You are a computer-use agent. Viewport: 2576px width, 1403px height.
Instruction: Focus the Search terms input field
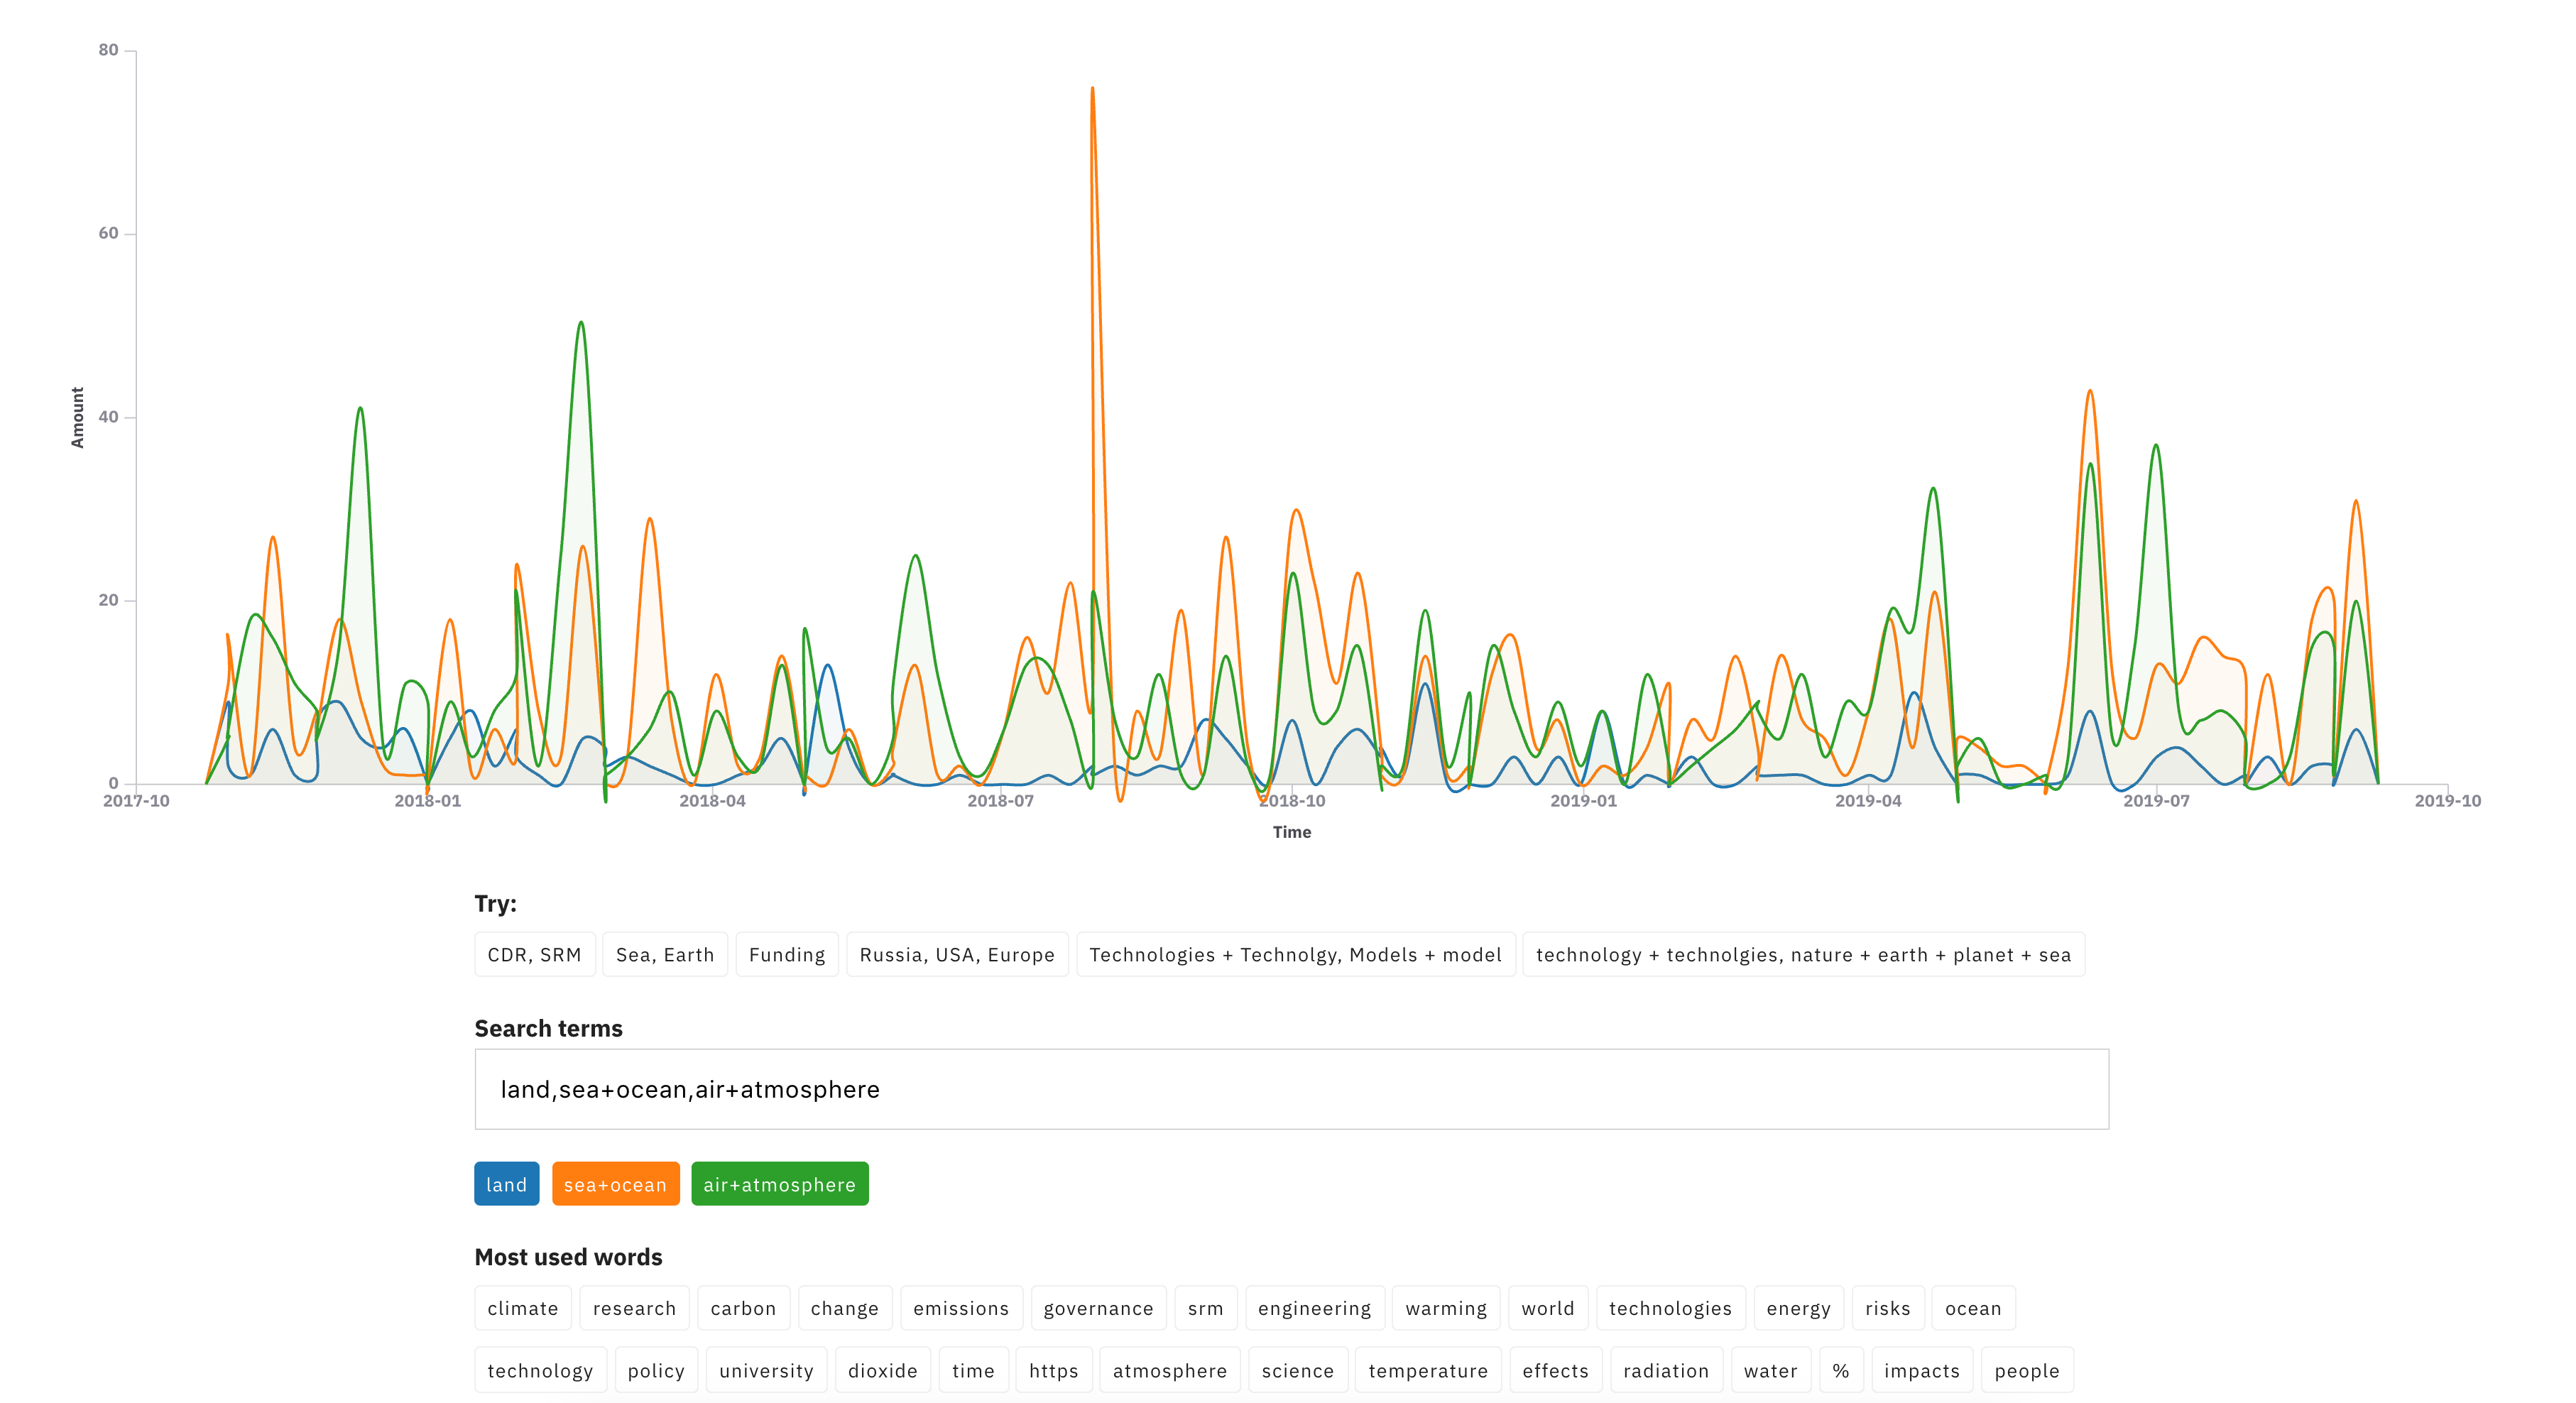(1291, 1089)
